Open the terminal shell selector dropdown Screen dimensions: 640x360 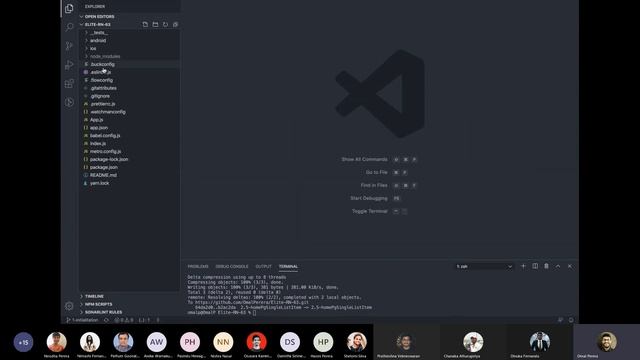click(x=484, y=266)
